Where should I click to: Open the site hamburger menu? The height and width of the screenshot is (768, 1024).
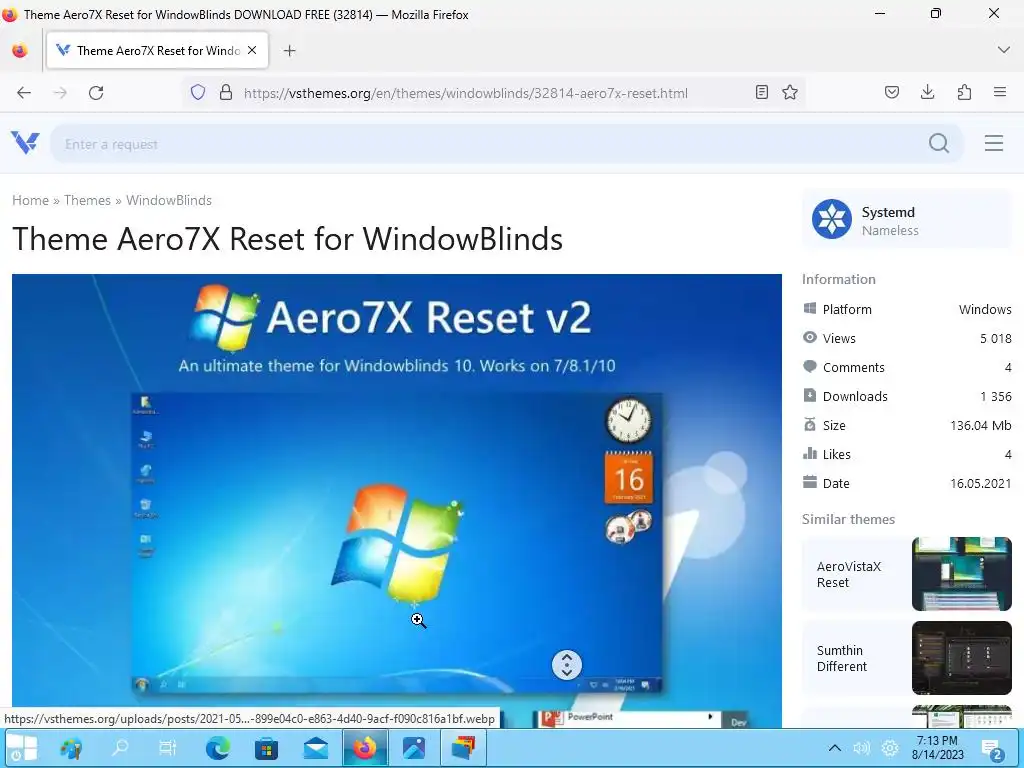click(994, 143)
